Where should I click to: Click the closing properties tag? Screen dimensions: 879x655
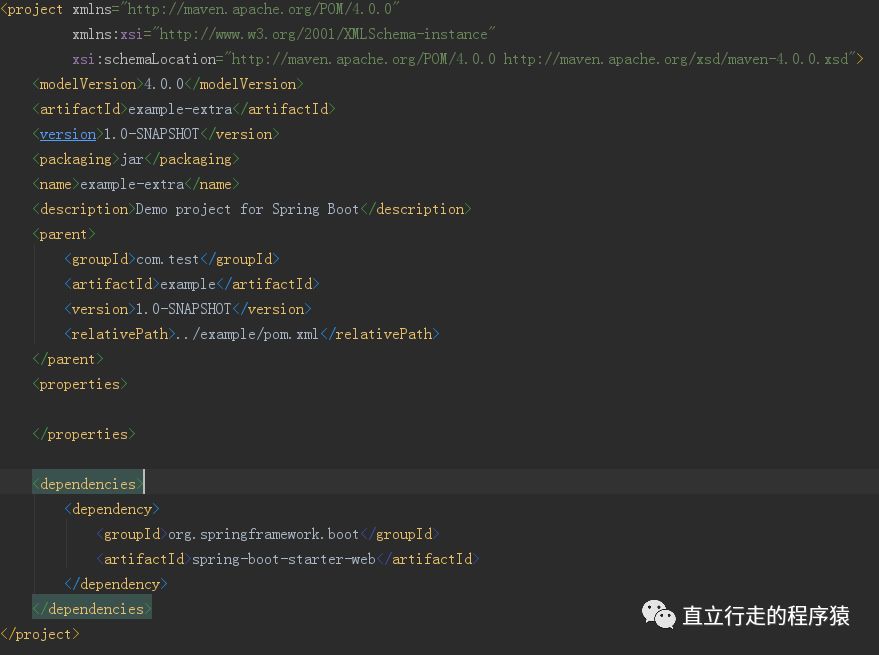pos(84,434)
